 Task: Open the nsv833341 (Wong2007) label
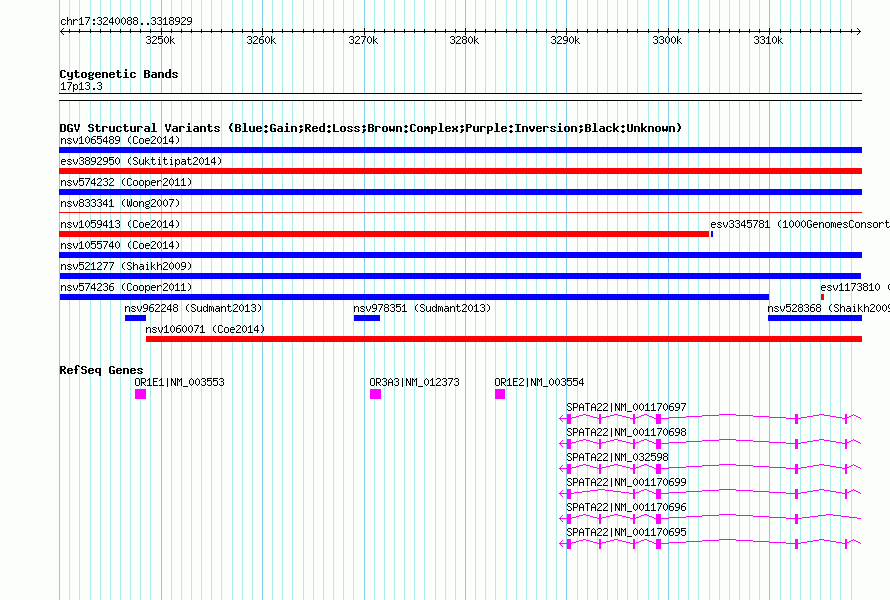(120, 203)
